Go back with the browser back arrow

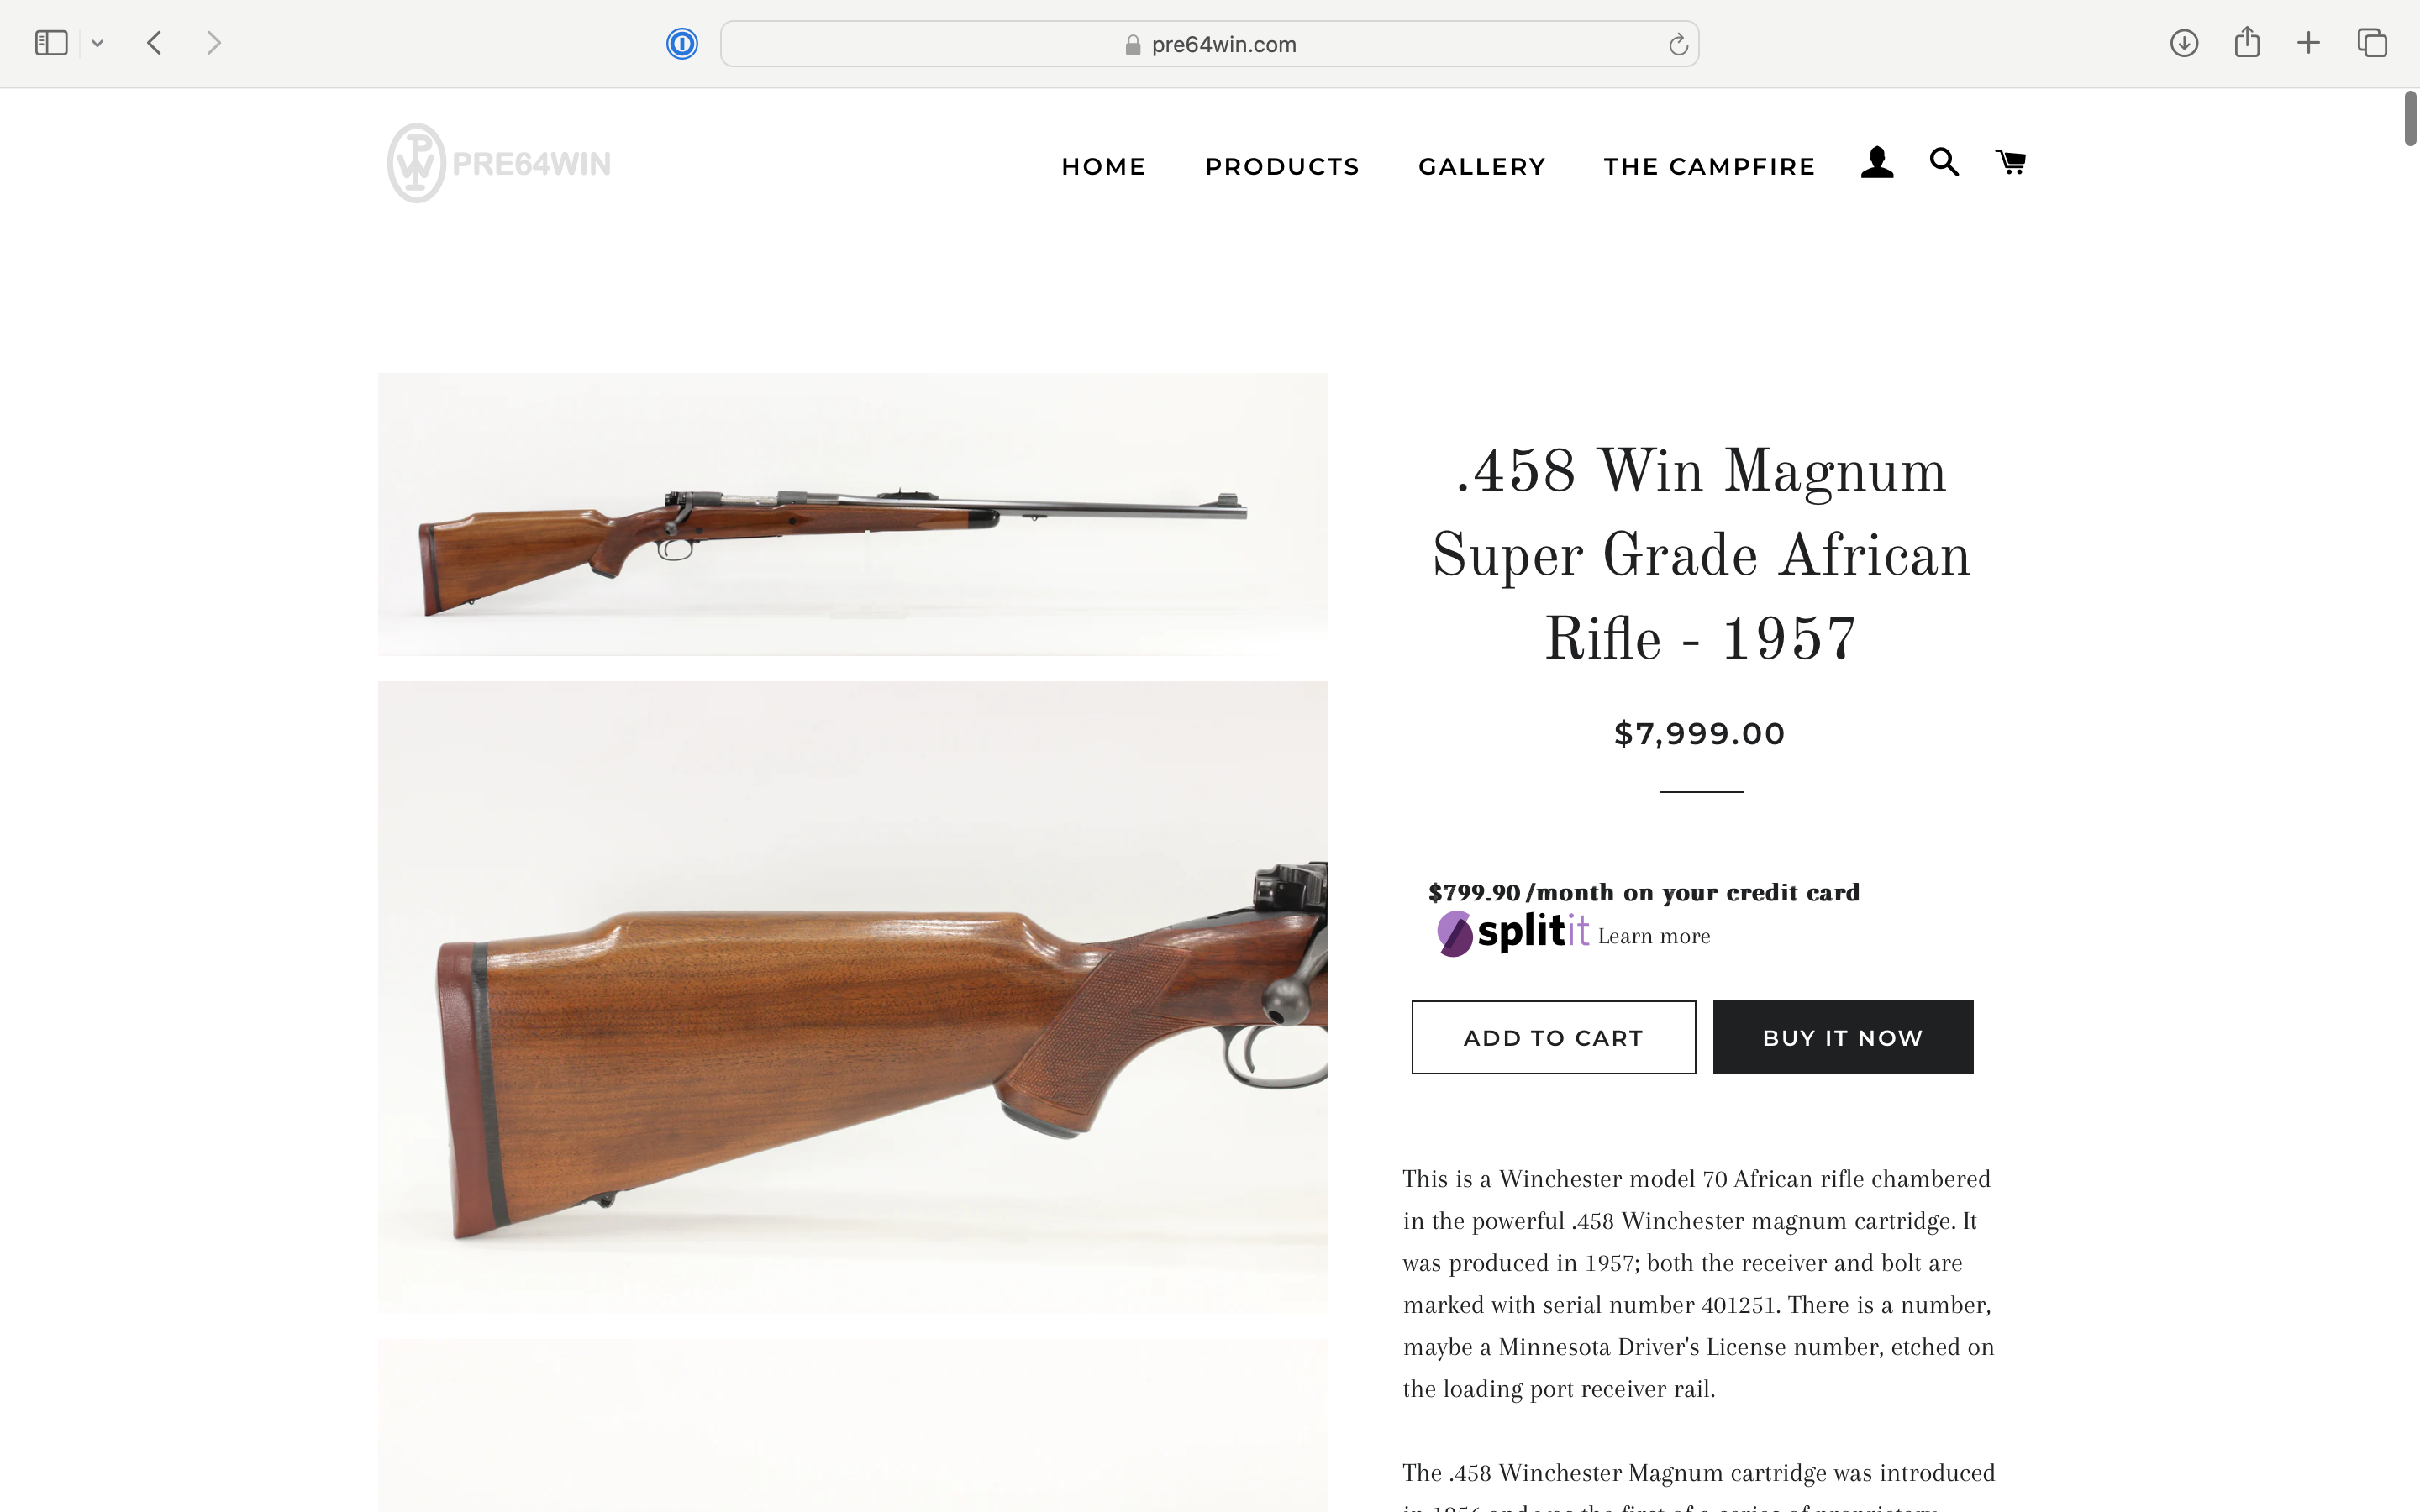click(154, 43)
